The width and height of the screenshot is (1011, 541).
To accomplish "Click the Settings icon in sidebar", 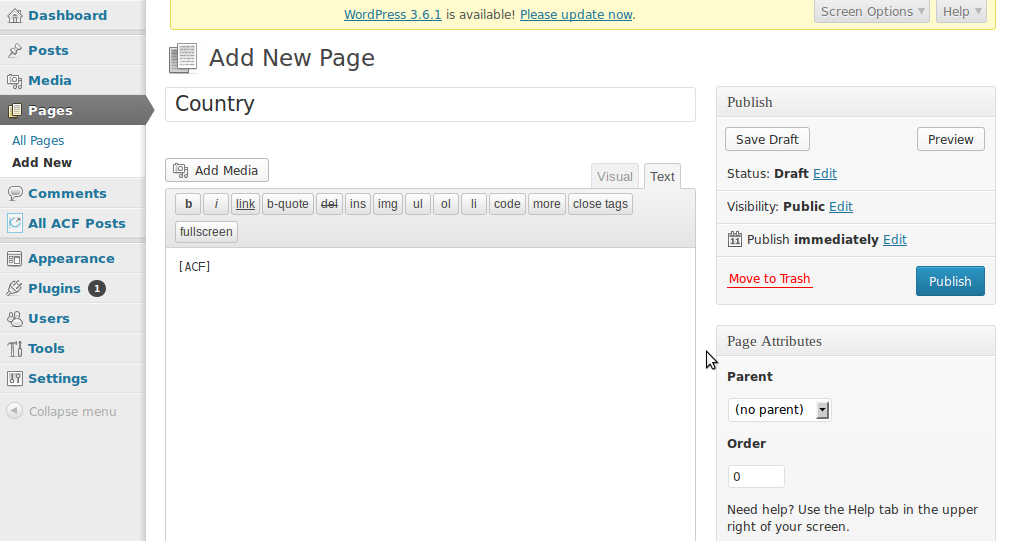I will coord(14,379).
